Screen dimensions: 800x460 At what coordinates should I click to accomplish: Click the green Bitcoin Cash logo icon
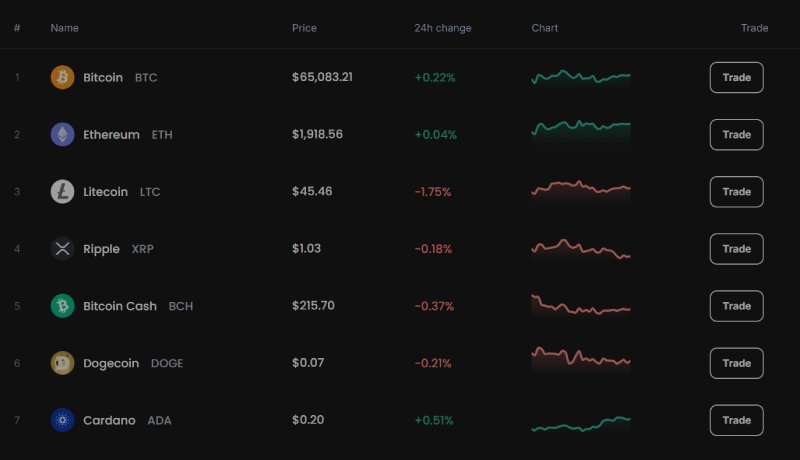point(62,306)
